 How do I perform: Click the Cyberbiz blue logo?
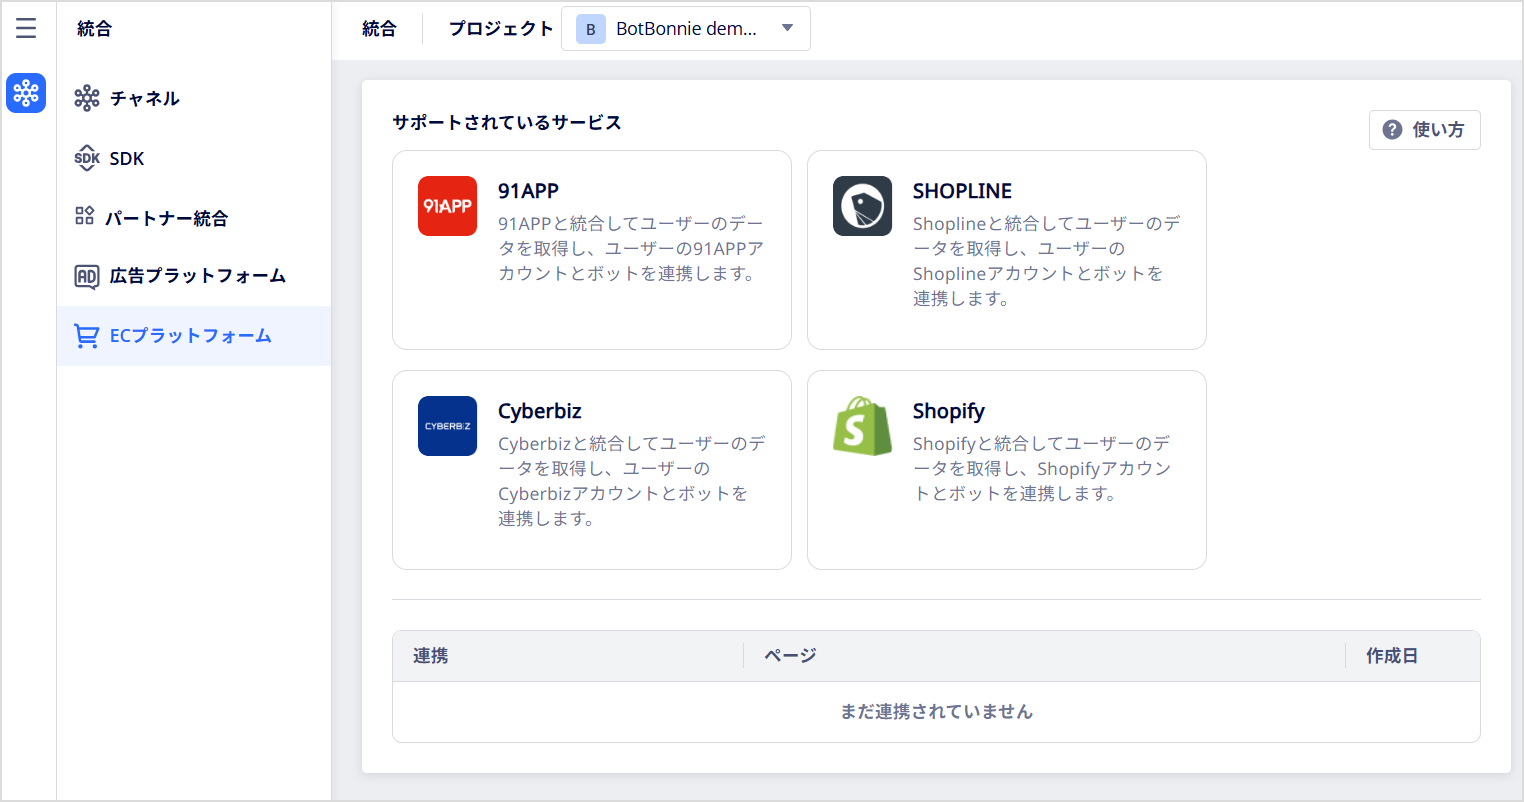[447, 426]
